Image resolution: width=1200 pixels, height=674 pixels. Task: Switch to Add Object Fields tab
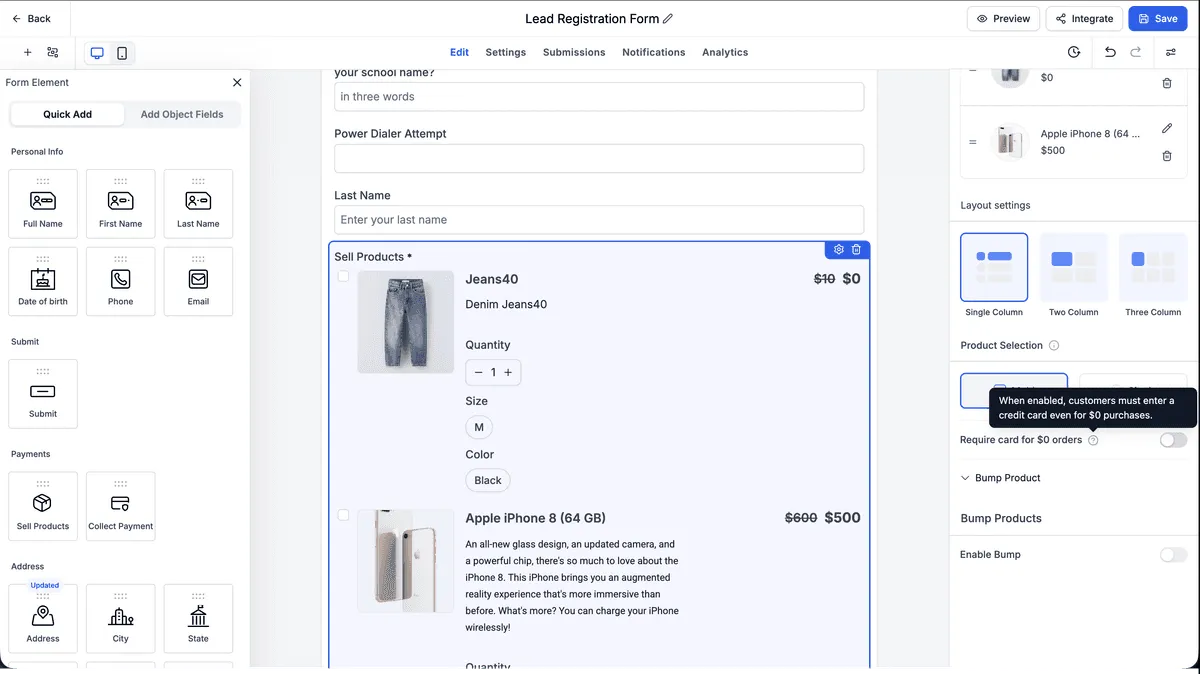(x=182, y=114)
